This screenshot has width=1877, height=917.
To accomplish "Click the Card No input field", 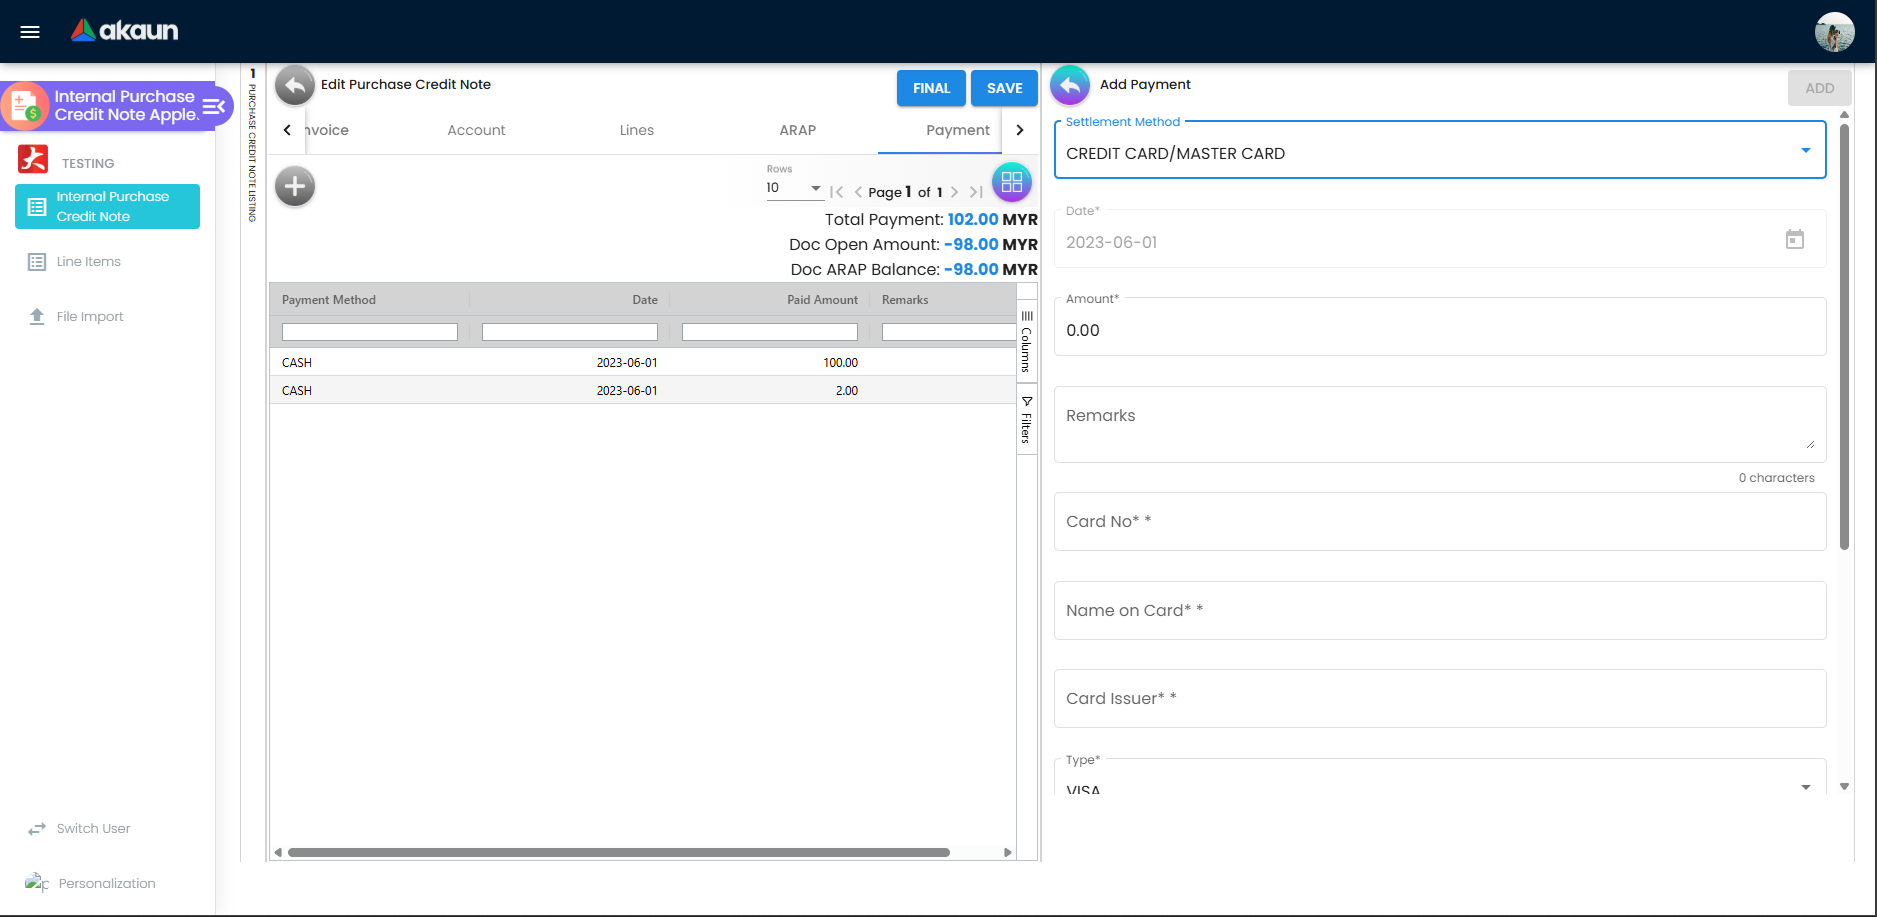I will pos(1440,521).
